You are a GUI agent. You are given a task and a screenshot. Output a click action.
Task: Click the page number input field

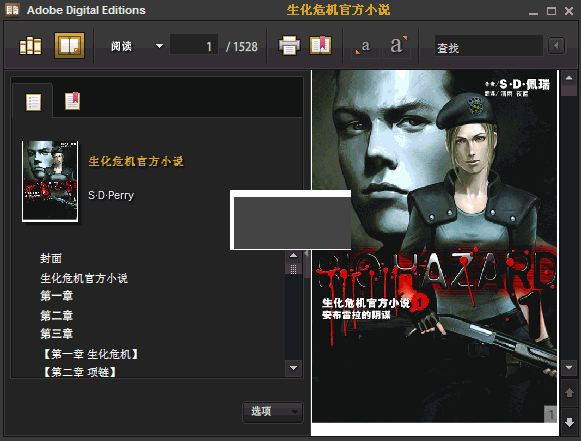click(x=193, y=45)
